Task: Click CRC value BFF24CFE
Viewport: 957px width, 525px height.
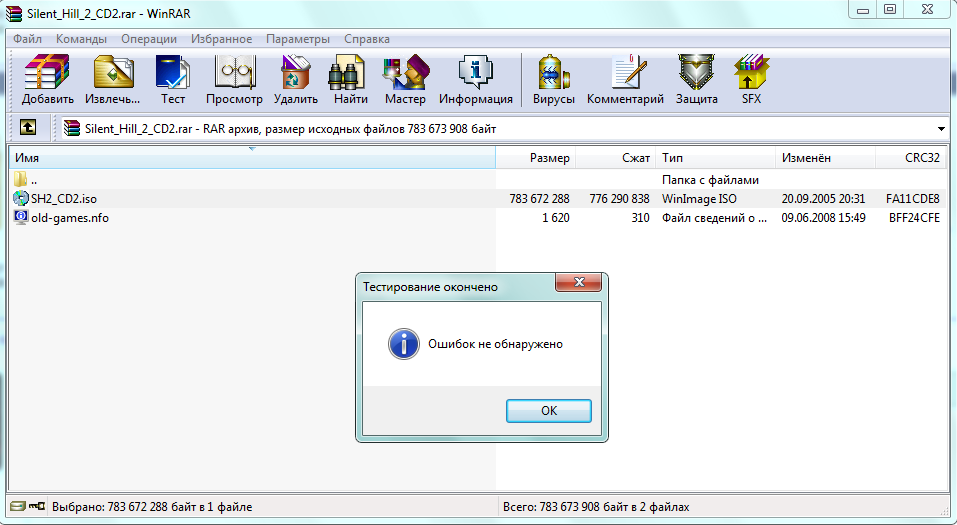Action: [x=914, y=218]
